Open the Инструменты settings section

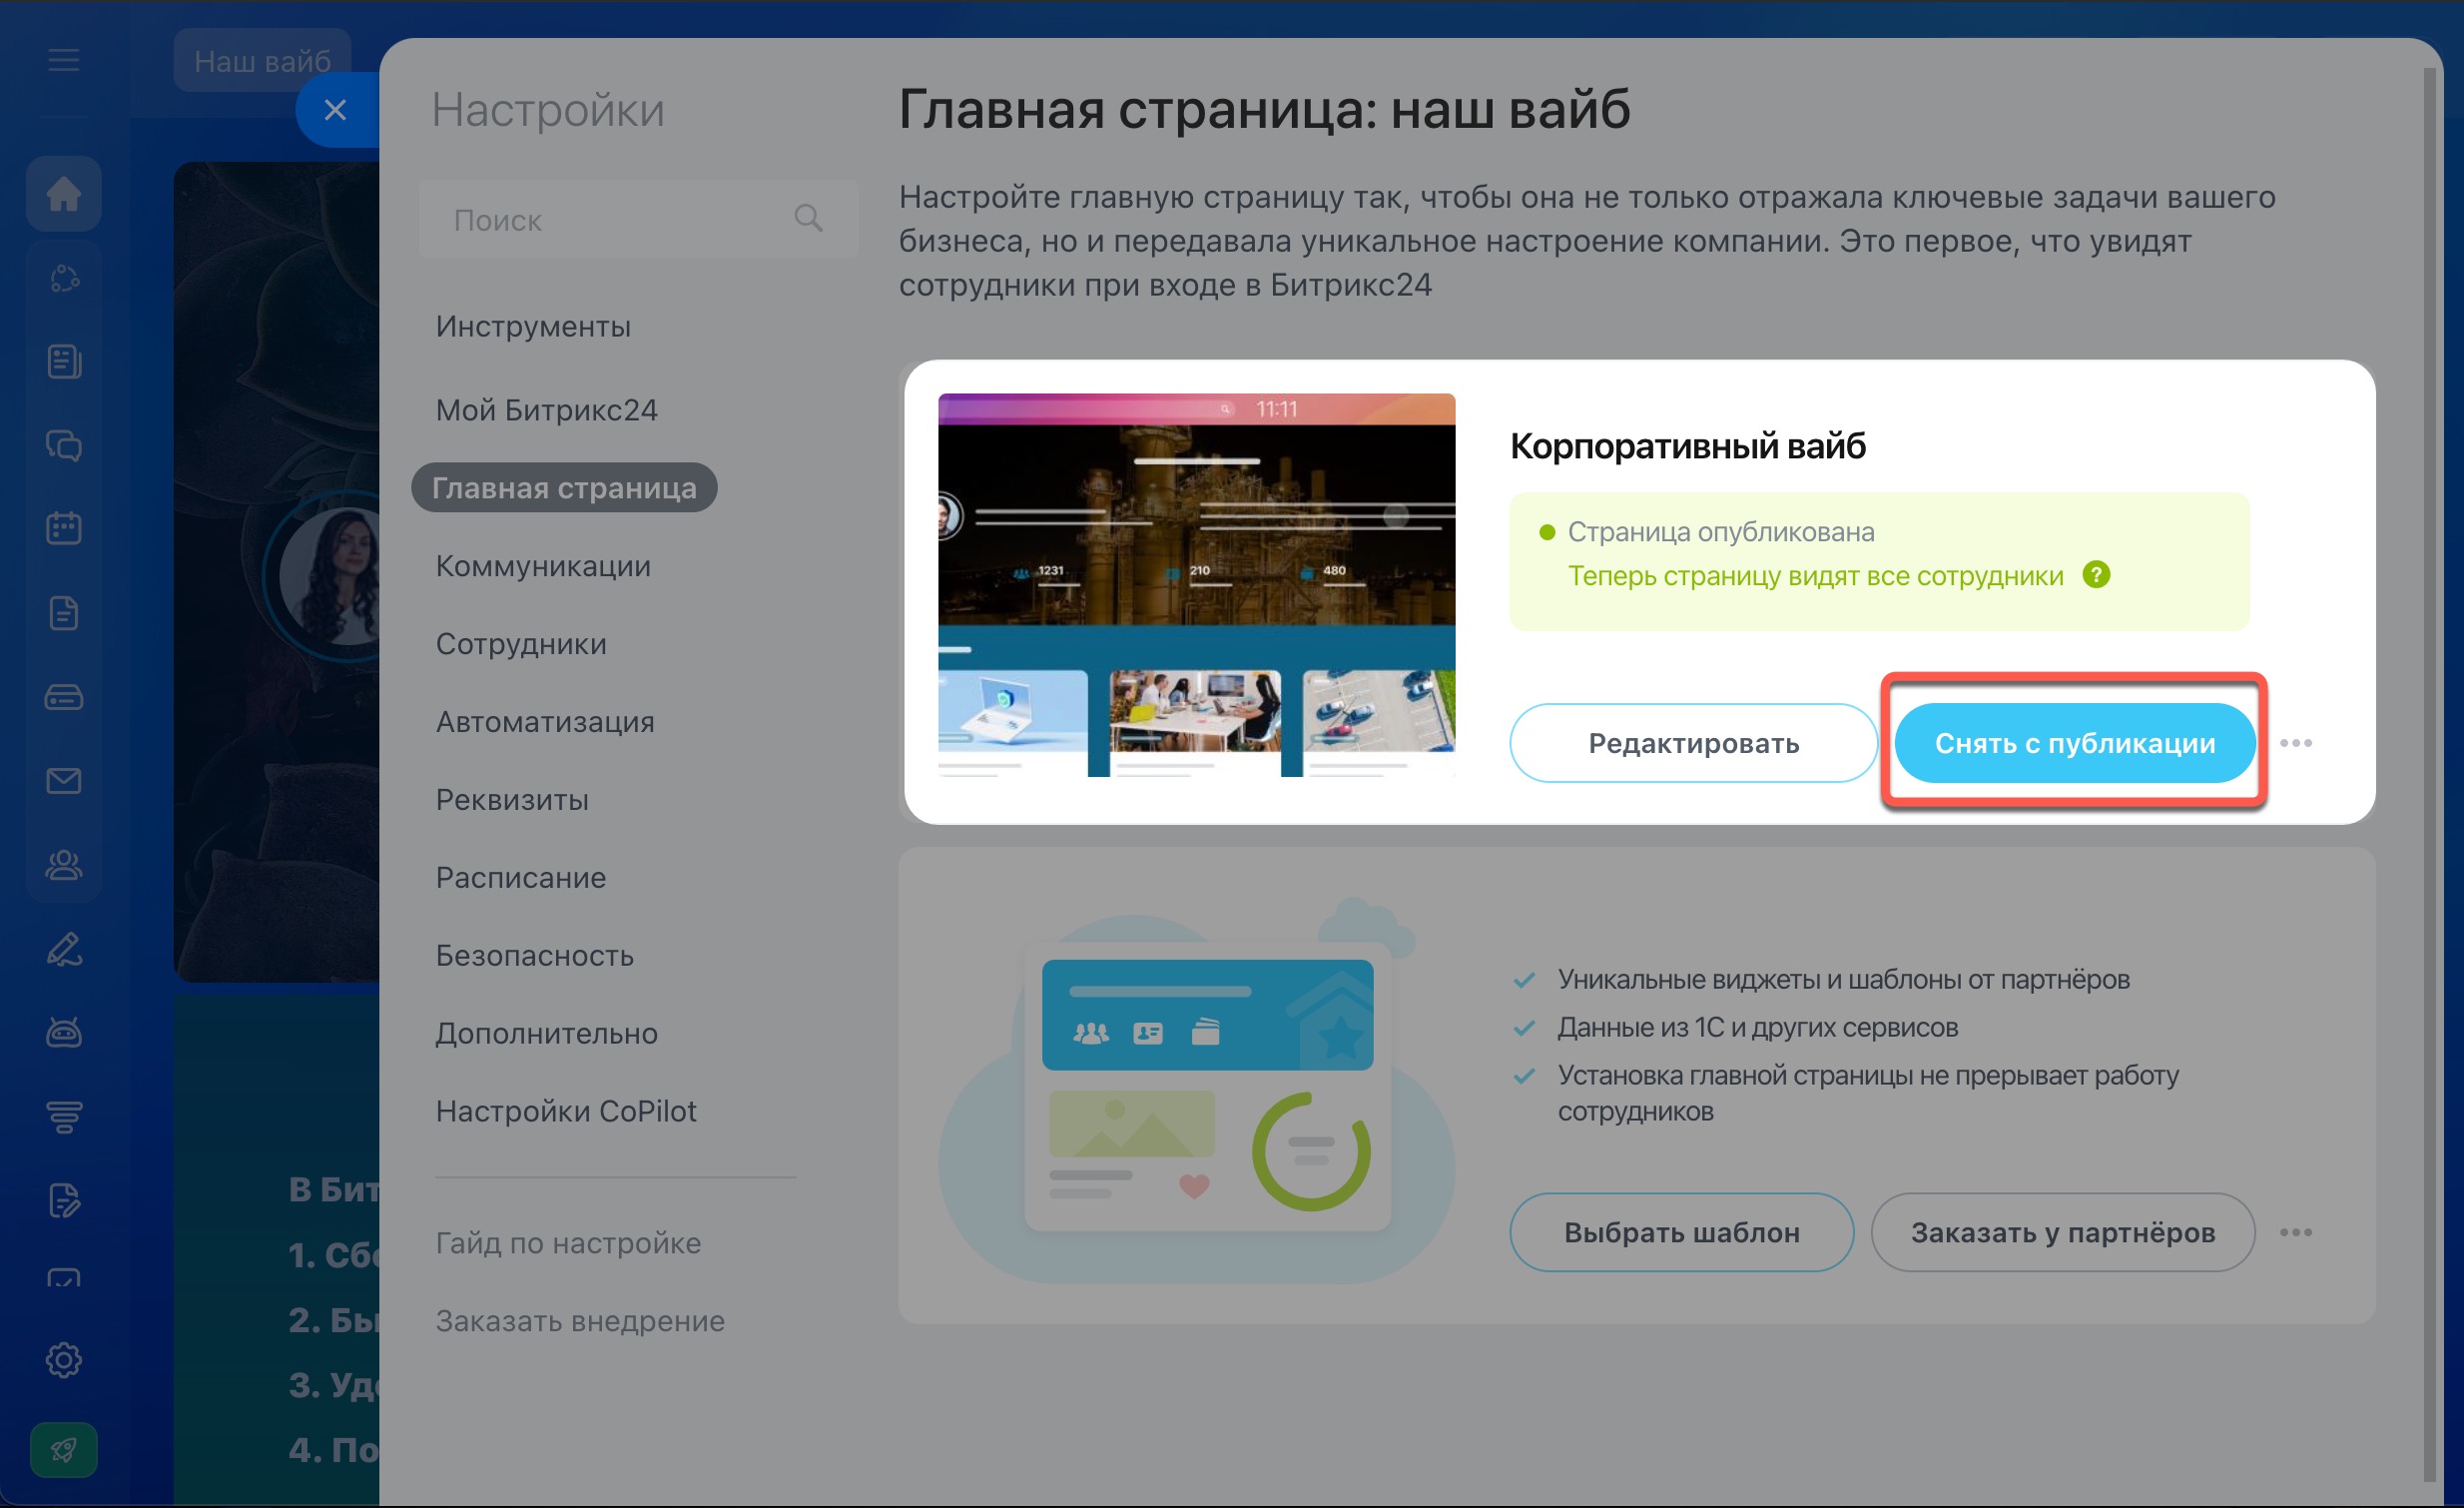533,326
